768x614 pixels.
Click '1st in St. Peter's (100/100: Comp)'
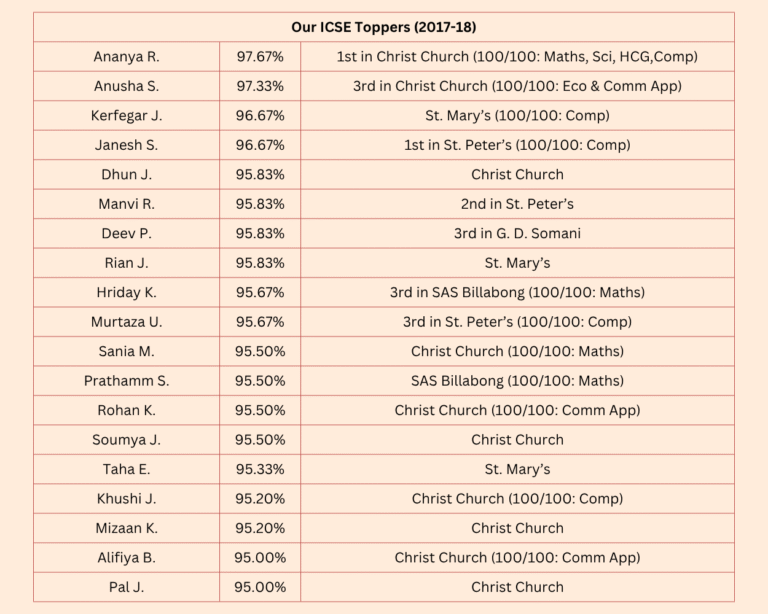click(517, 145)
